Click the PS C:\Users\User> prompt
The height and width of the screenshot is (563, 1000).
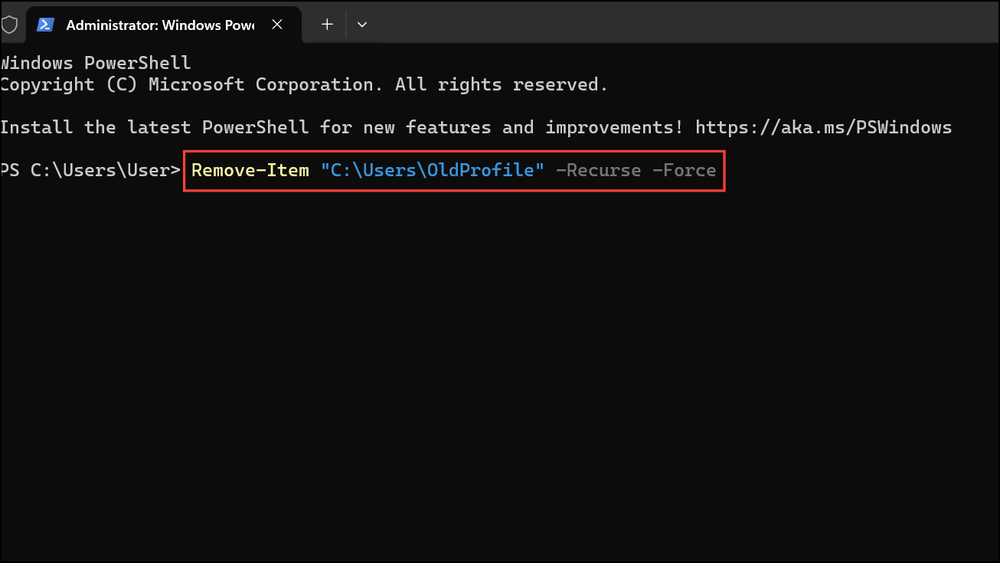pyautogui.click(x=90, y=170)
